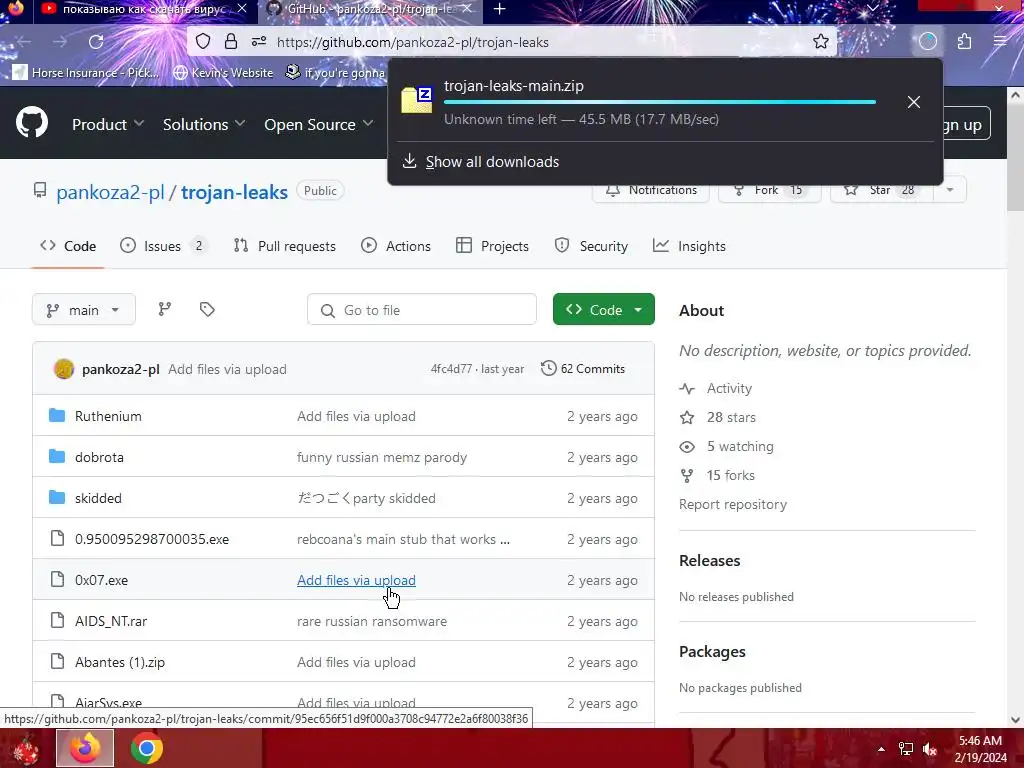Open dobrota folder
Viewport: 1024px width, 768px height.
[99, 457]
